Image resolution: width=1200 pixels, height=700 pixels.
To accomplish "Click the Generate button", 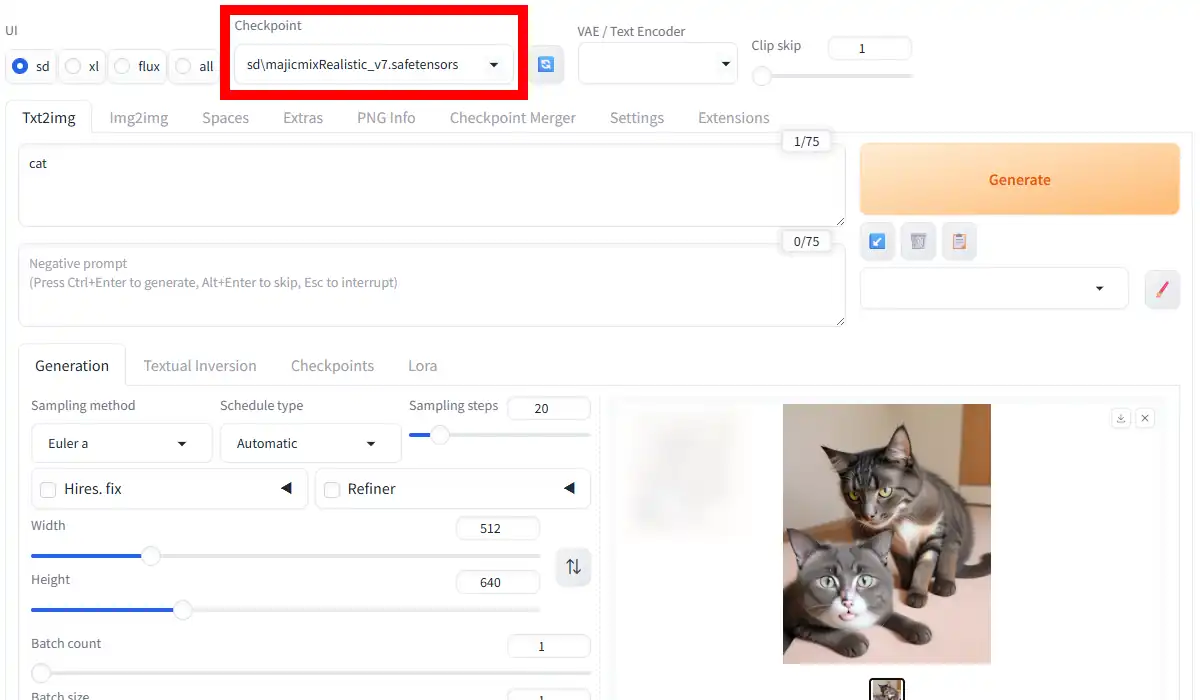I will point(1020,179).
